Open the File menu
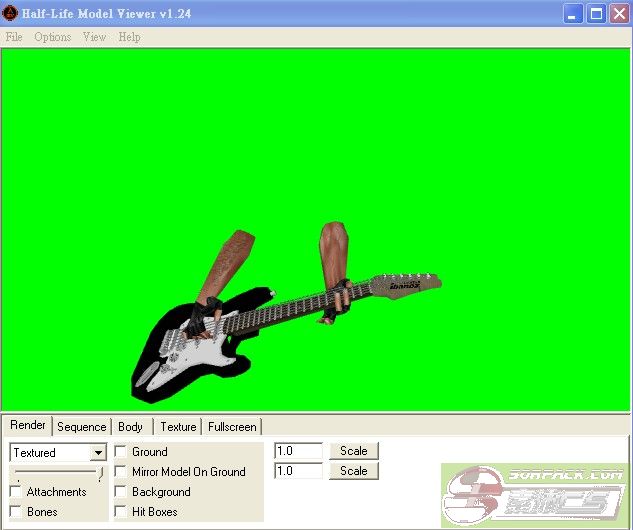This screenshot has height=530, width=633. coord(14,37)
